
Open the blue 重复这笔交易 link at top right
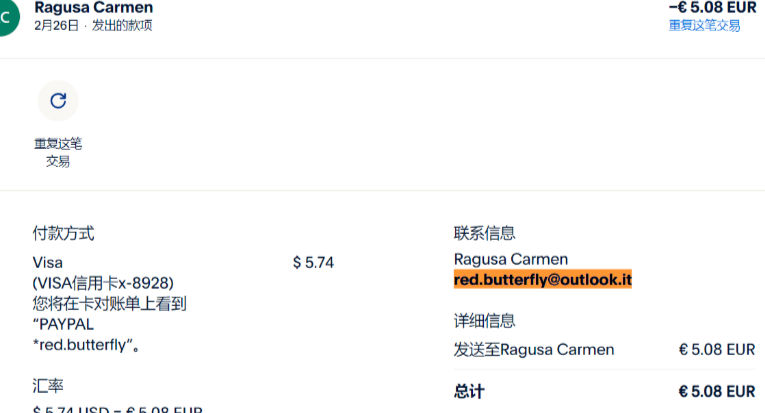point(704,25)
